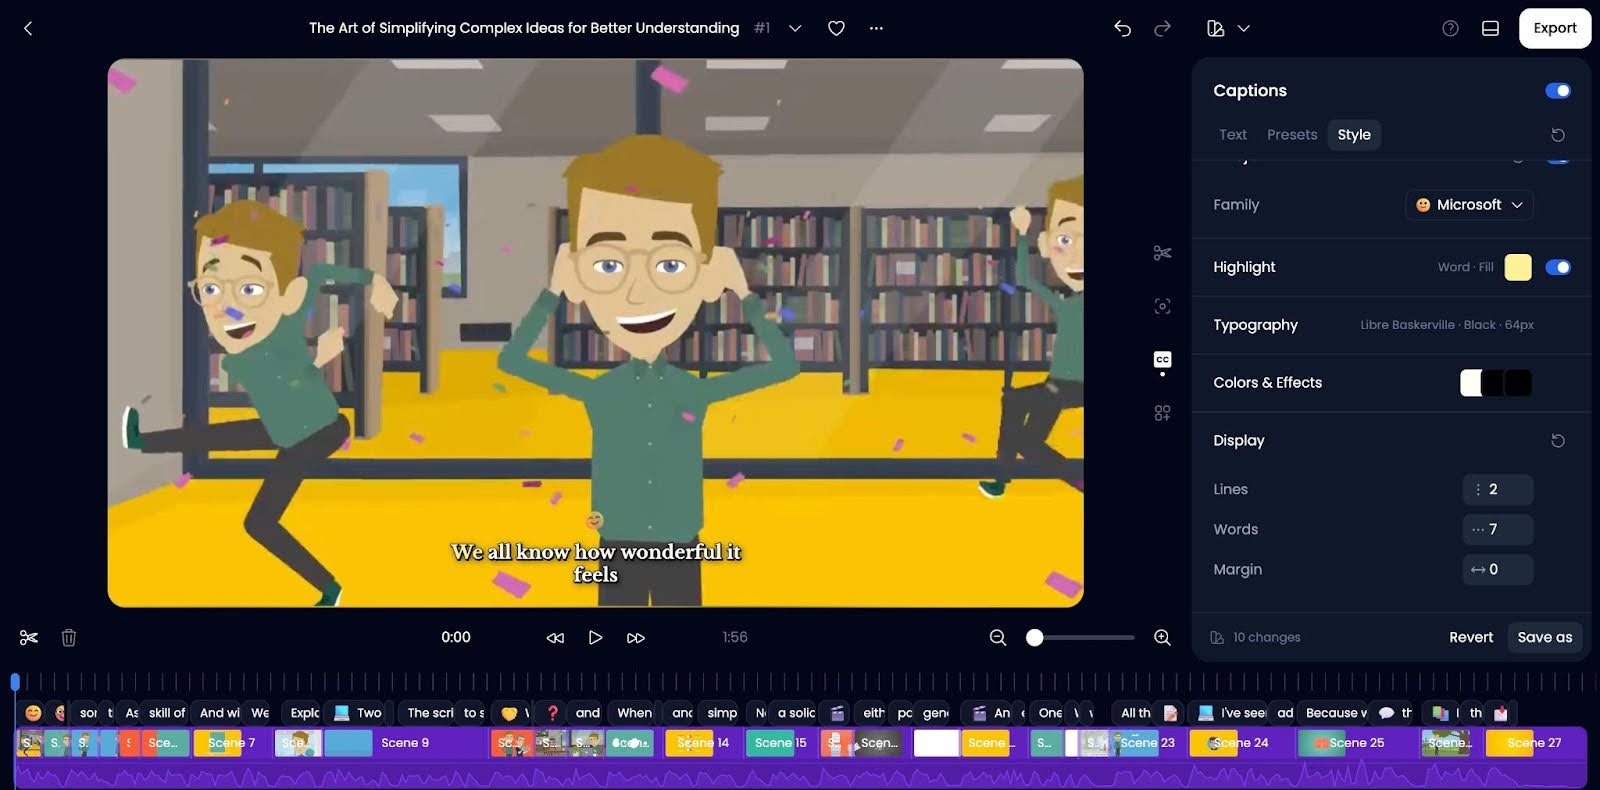
Task: Disable the Highlight toggle
Action: pos(1557,267)
